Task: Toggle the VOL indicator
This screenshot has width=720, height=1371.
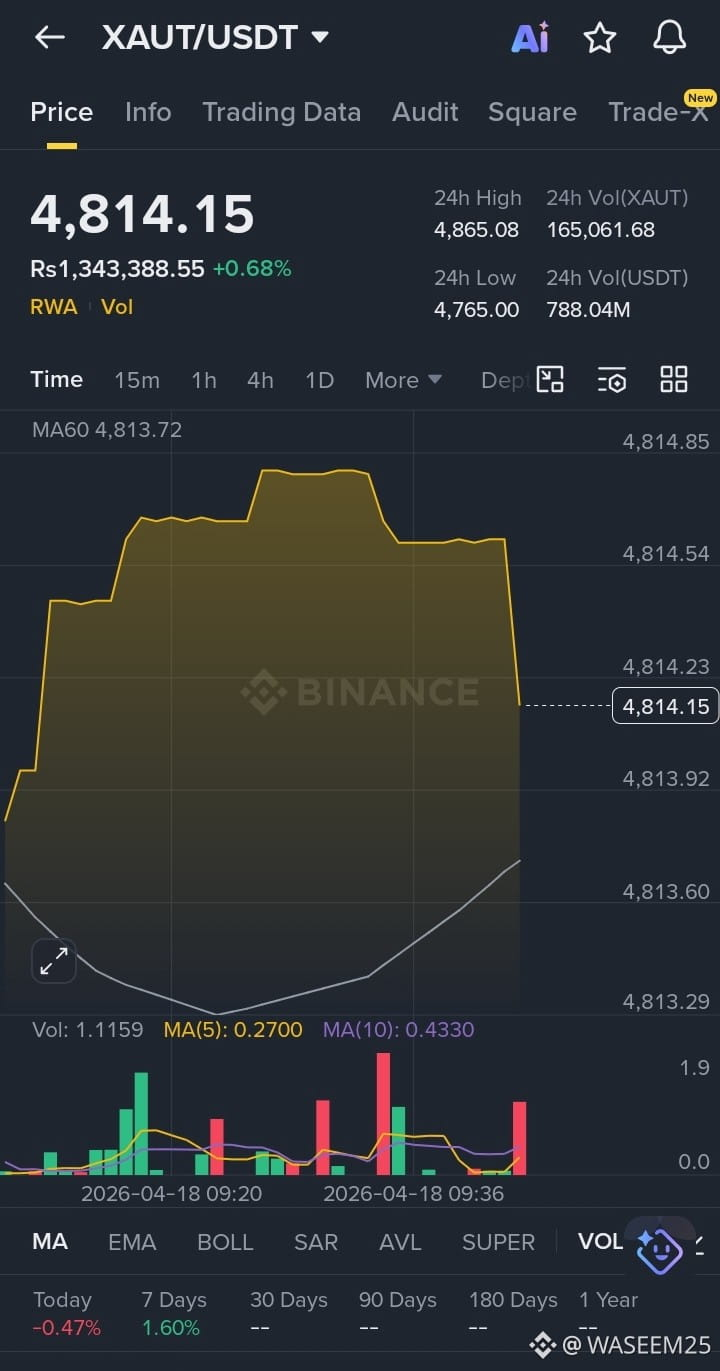Action: click(x=600, y=1242)
